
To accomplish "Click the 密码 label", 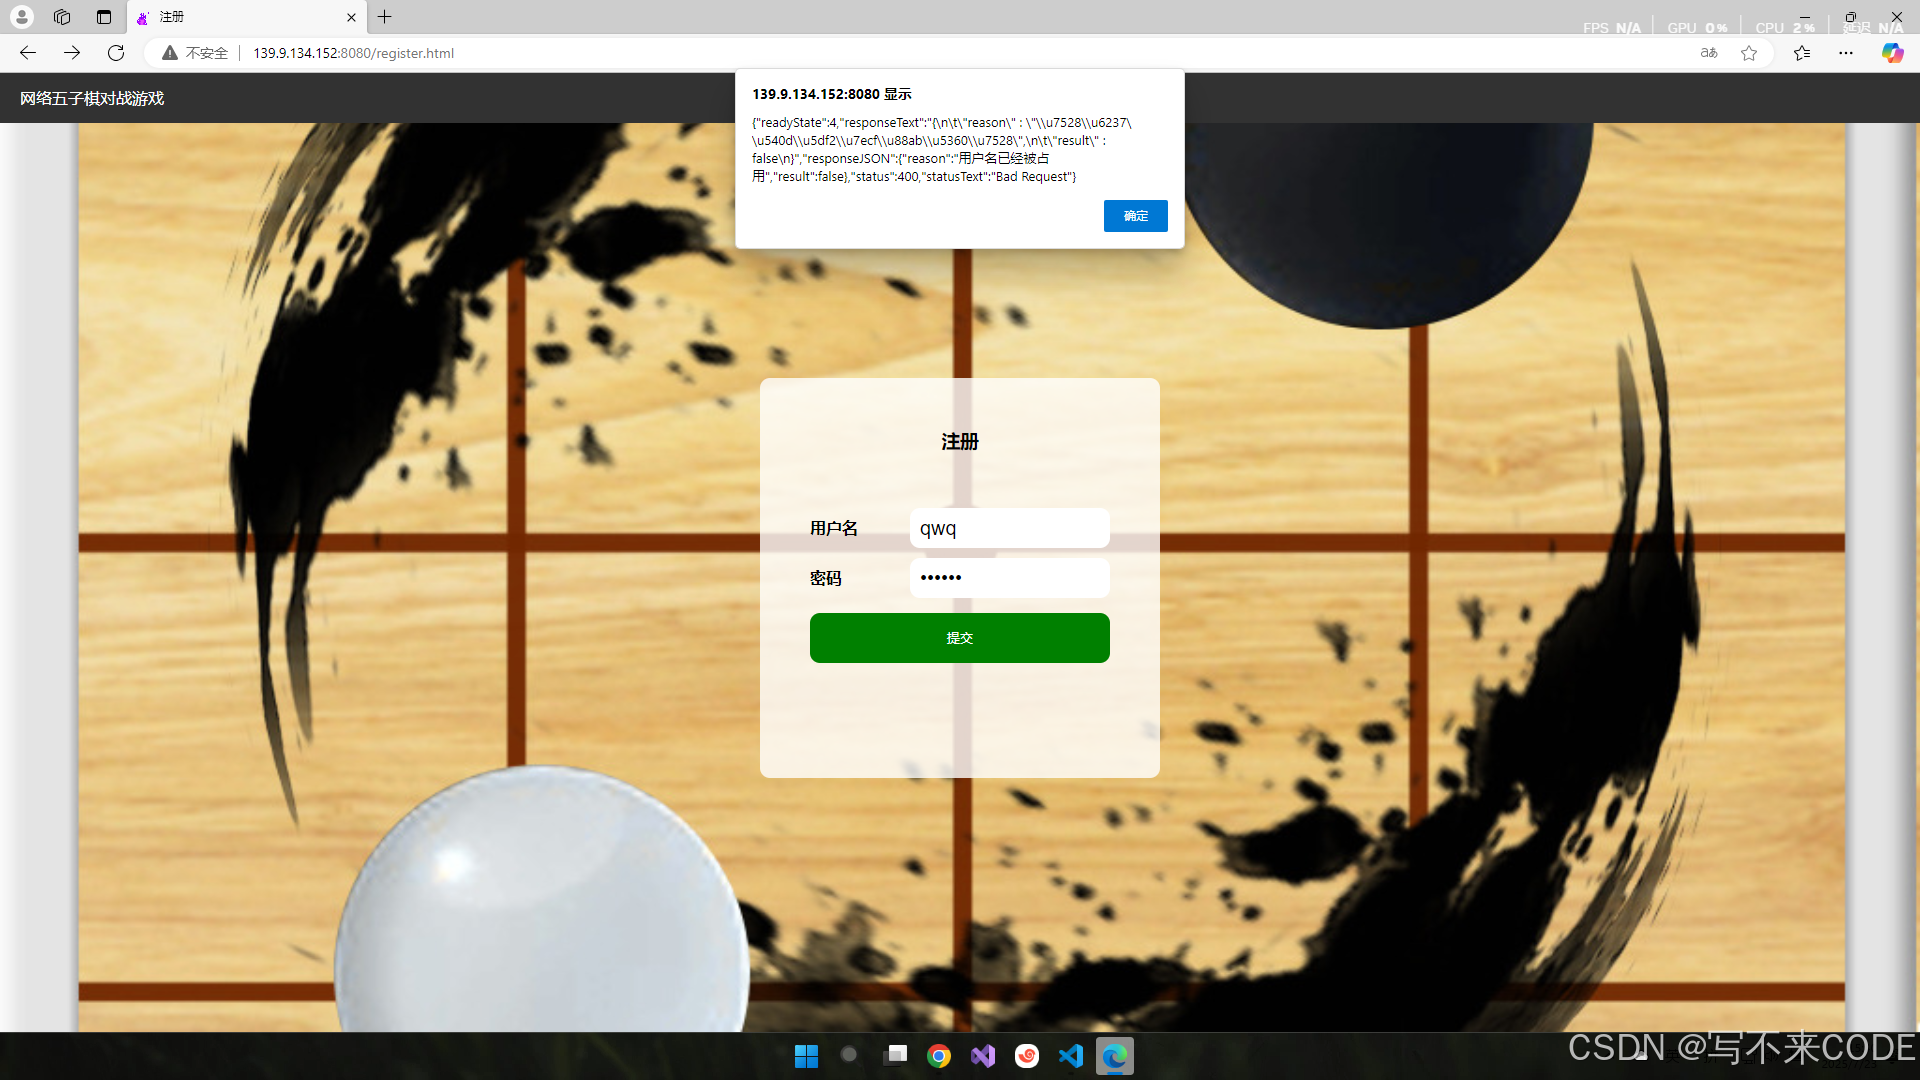I will (826, 578).
